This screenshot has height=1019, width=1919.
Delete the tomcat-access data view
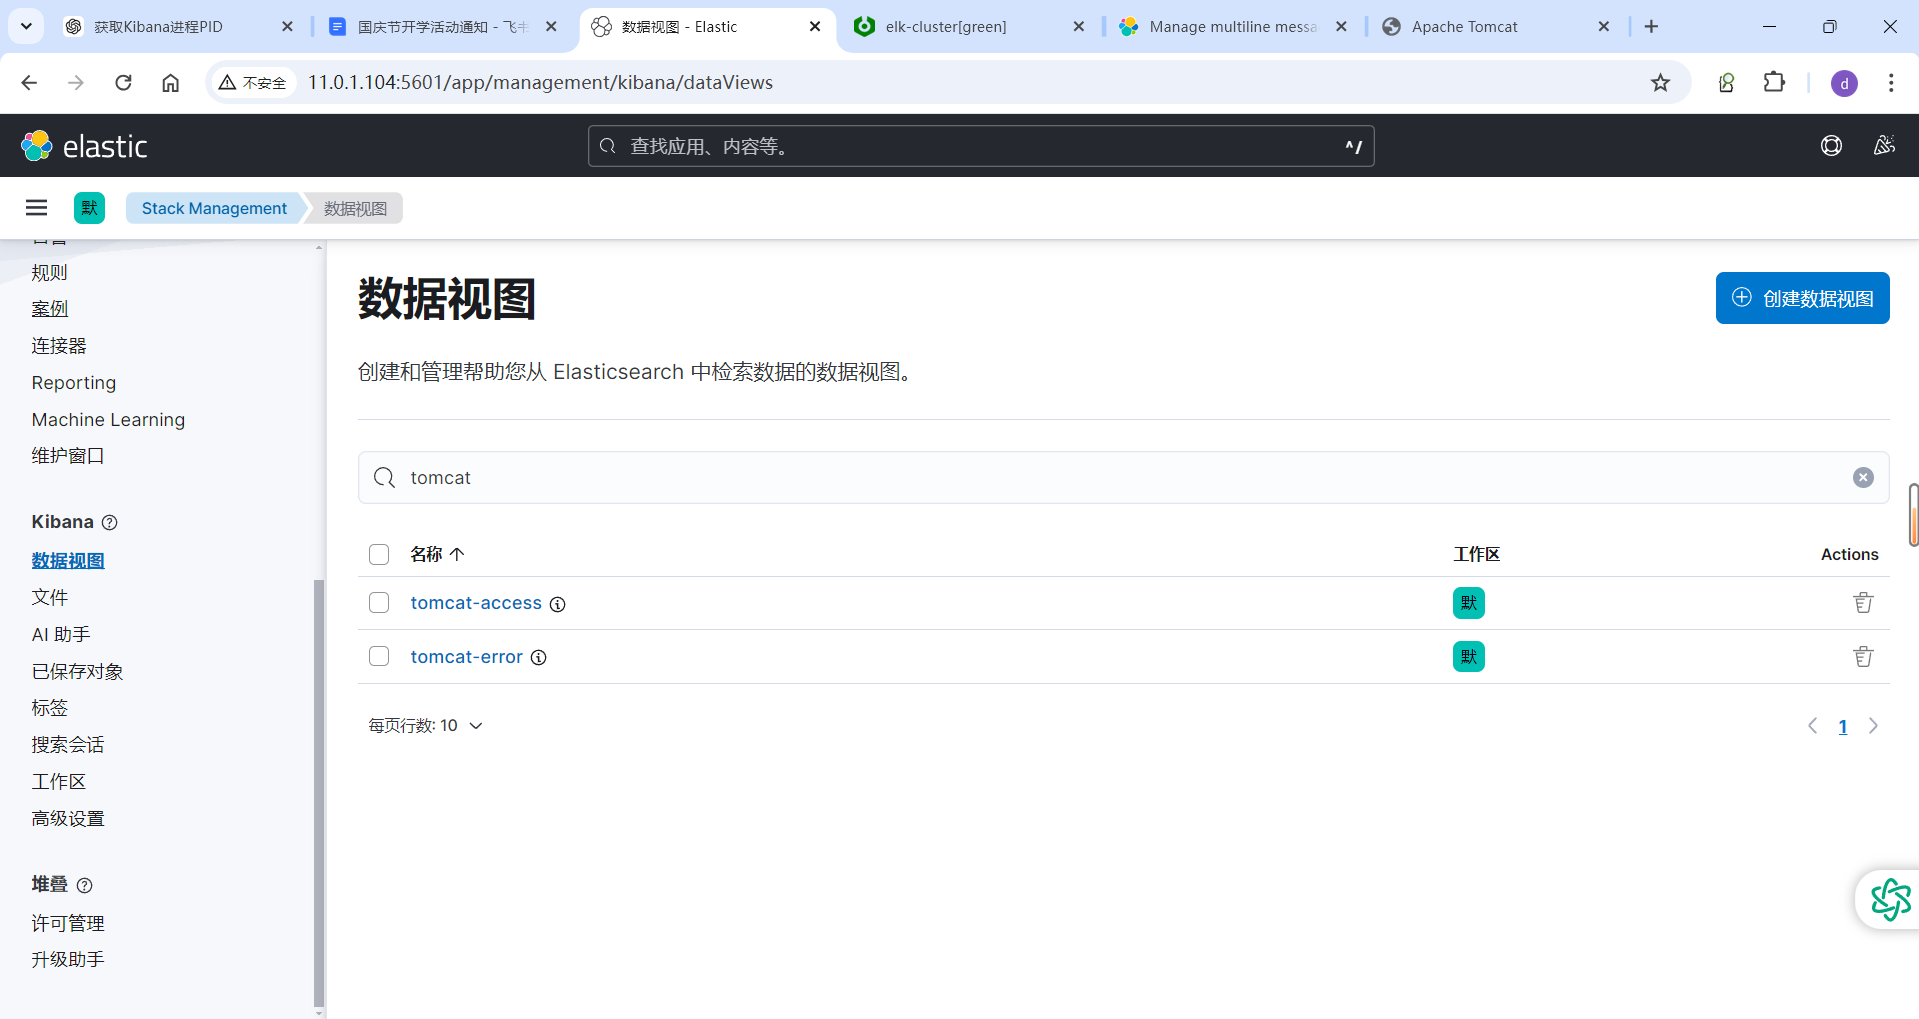click(x=1863, y=603)
